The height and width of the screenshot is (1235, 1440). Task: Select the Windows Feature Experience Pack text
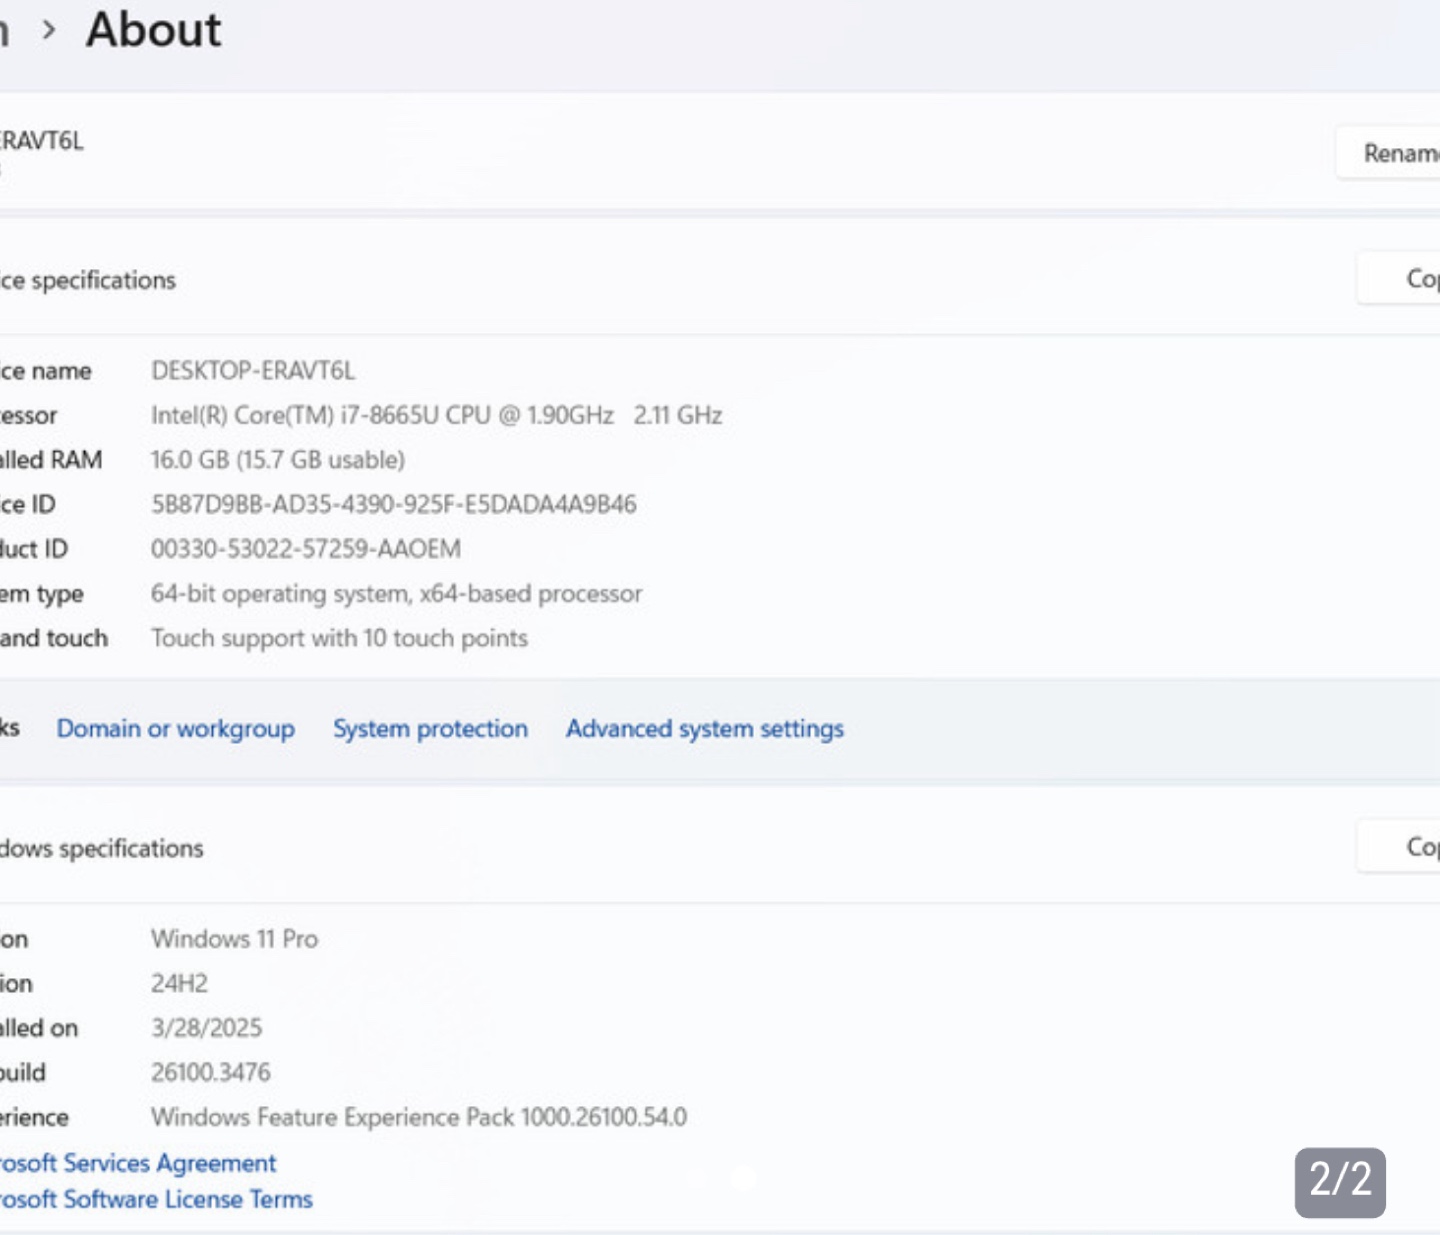419,1117
